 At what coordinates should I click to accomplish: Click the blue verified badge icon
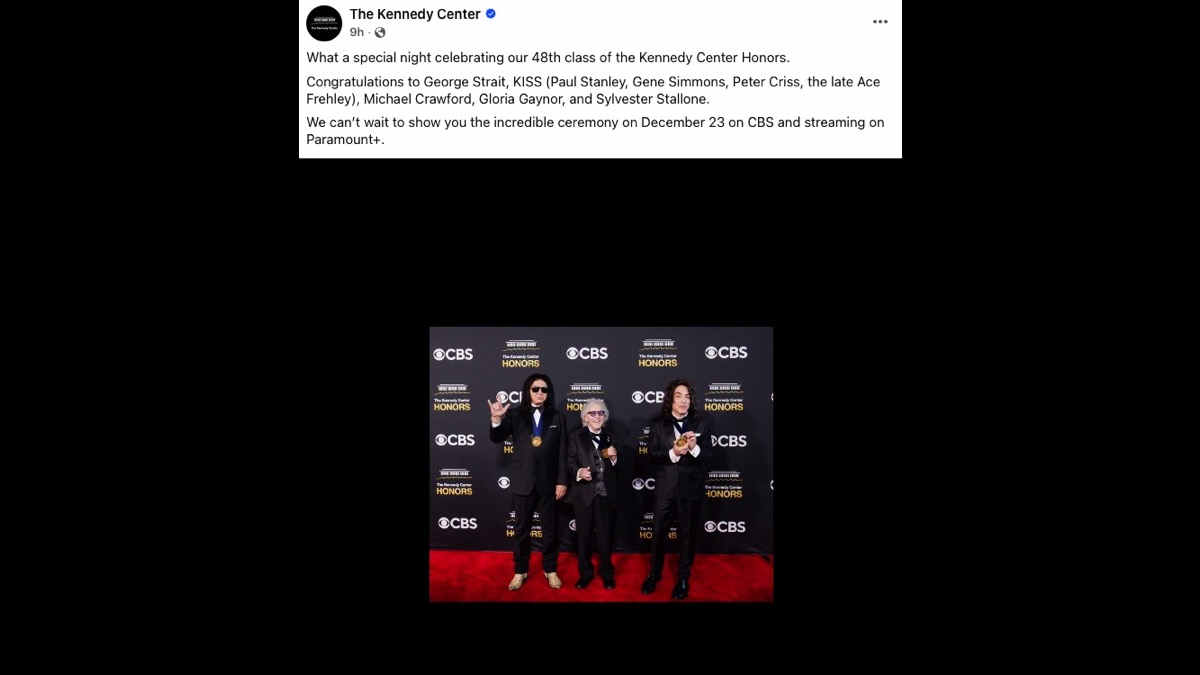[x=491, y=14]
